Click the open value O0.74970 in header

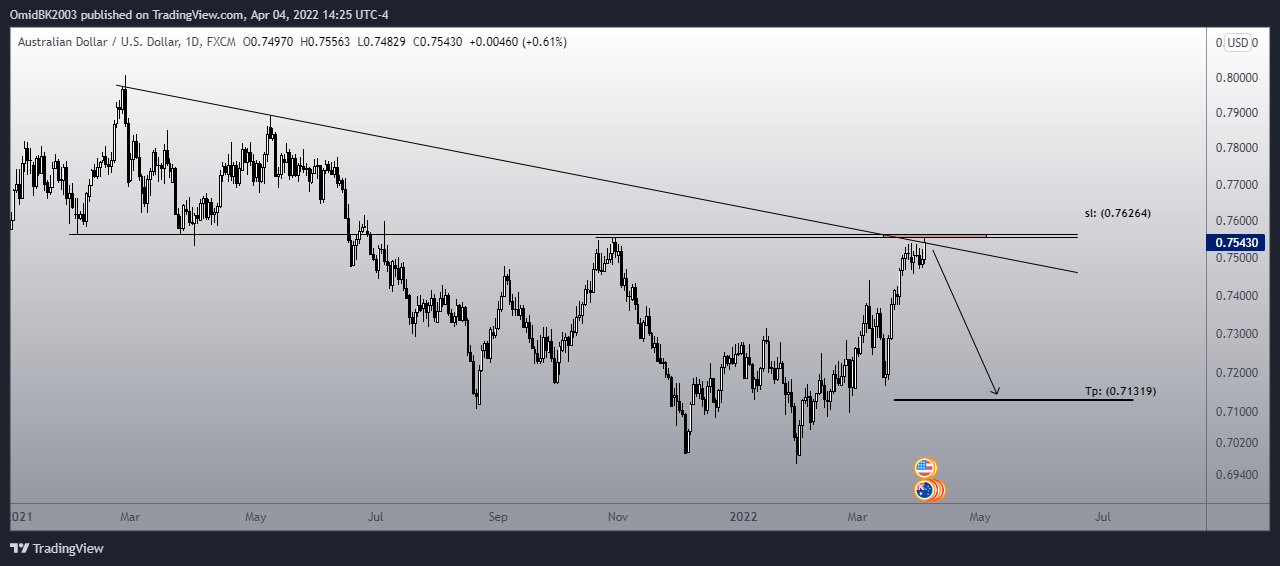[x=269, y=42]
